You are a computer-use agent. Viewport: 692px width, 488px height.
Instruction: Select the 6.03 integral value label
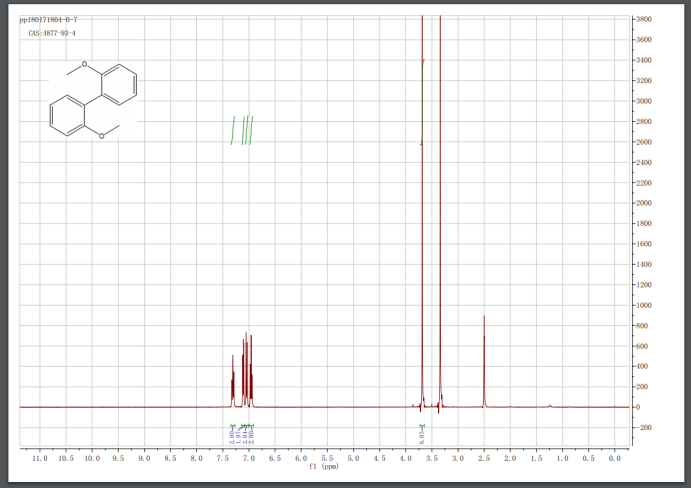click(421, 435)
